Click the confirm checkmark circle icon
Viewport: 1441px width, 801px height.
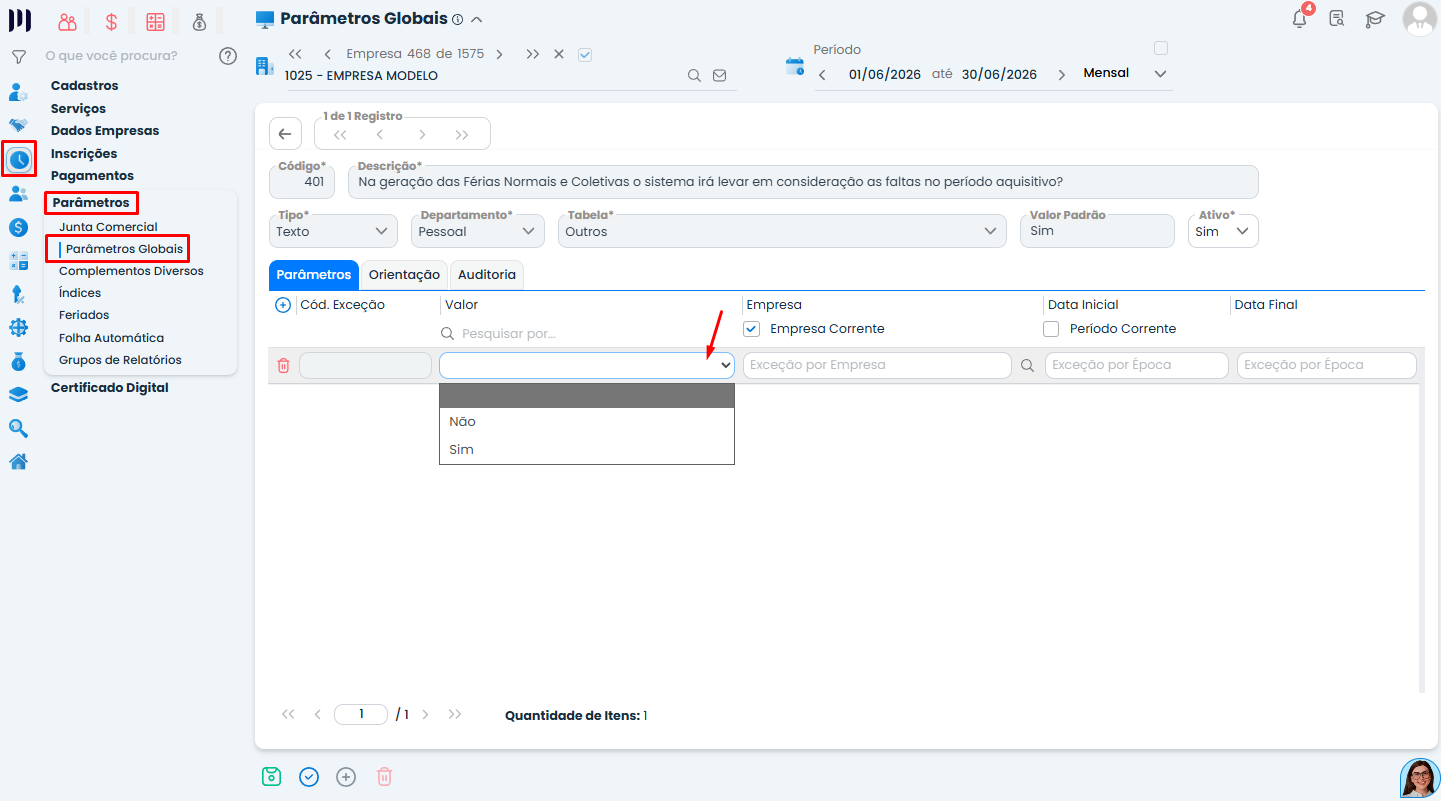309,776
